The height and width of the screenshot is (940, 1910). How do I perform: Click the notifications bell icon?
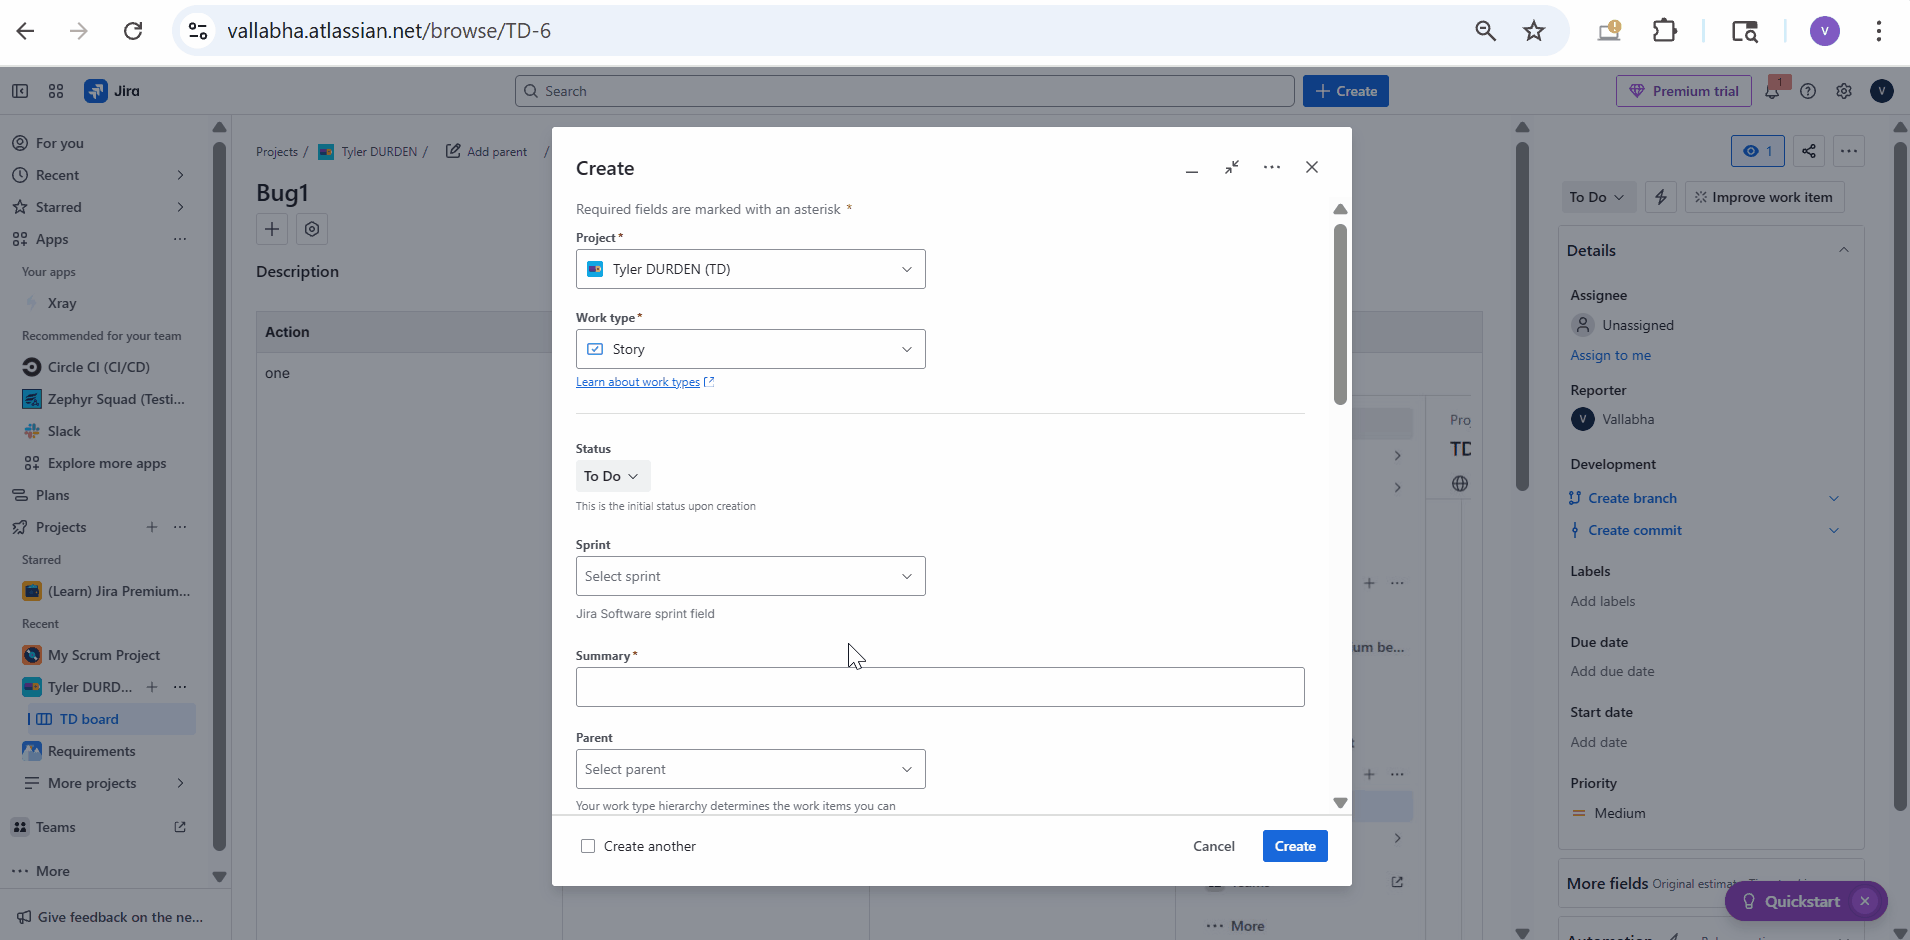[1772, 91]
